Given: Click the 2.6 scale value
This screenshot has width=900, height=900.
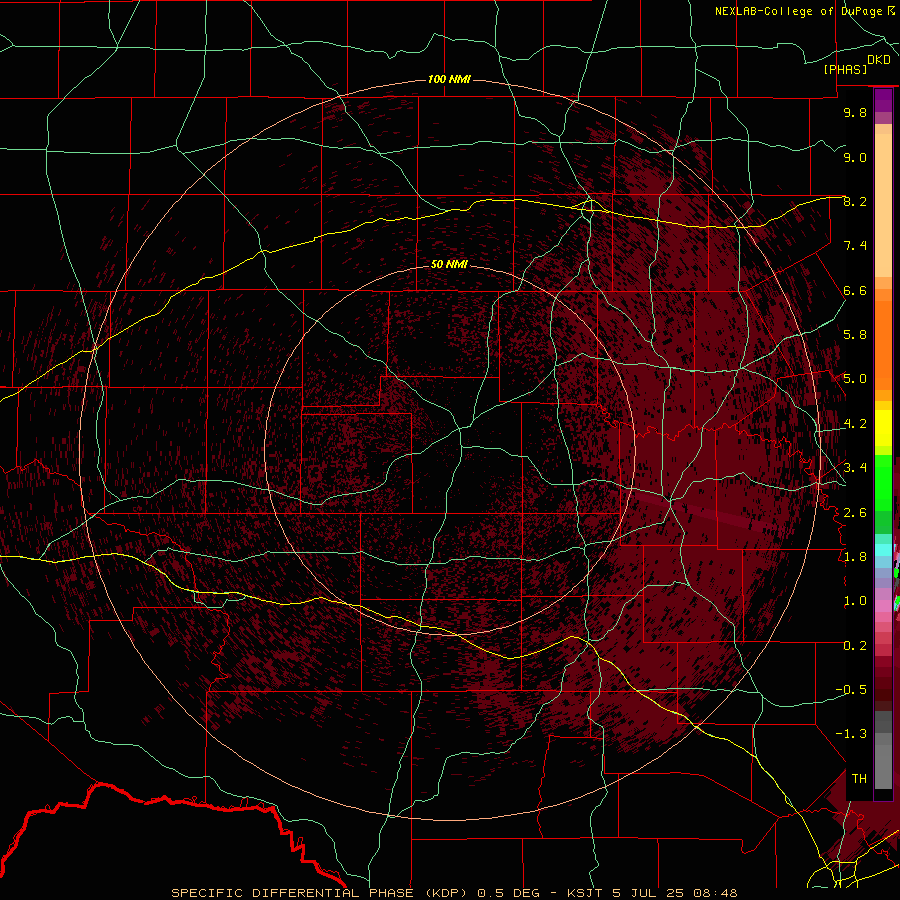Looking at the screenshot, I should point(855,512).
